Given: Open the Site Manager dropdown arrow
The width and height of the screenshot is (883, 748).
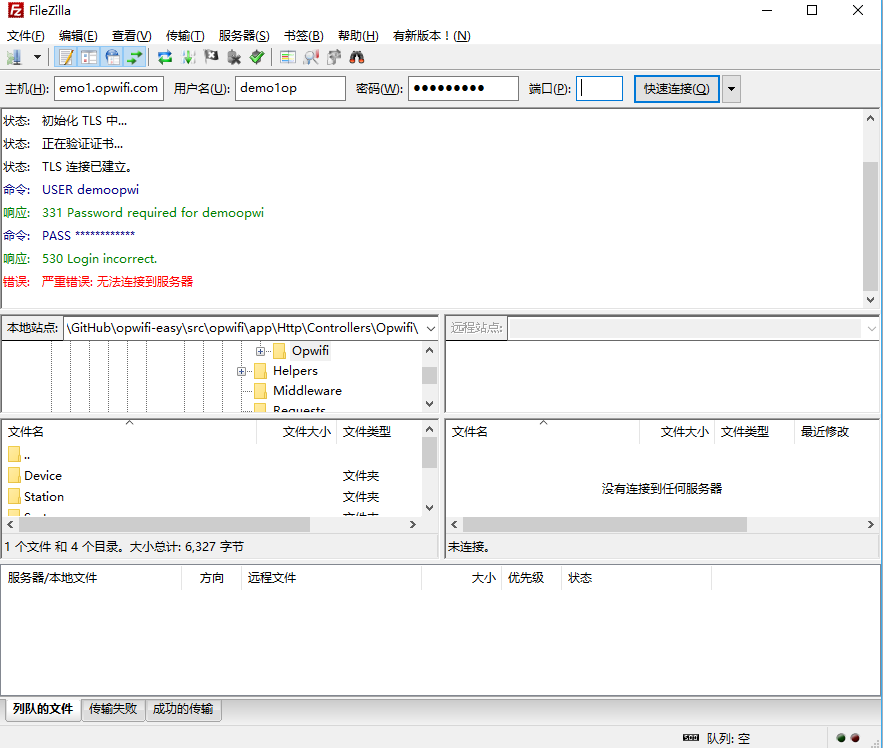Looking at the screenshot, I should click(x=37, y=57).
